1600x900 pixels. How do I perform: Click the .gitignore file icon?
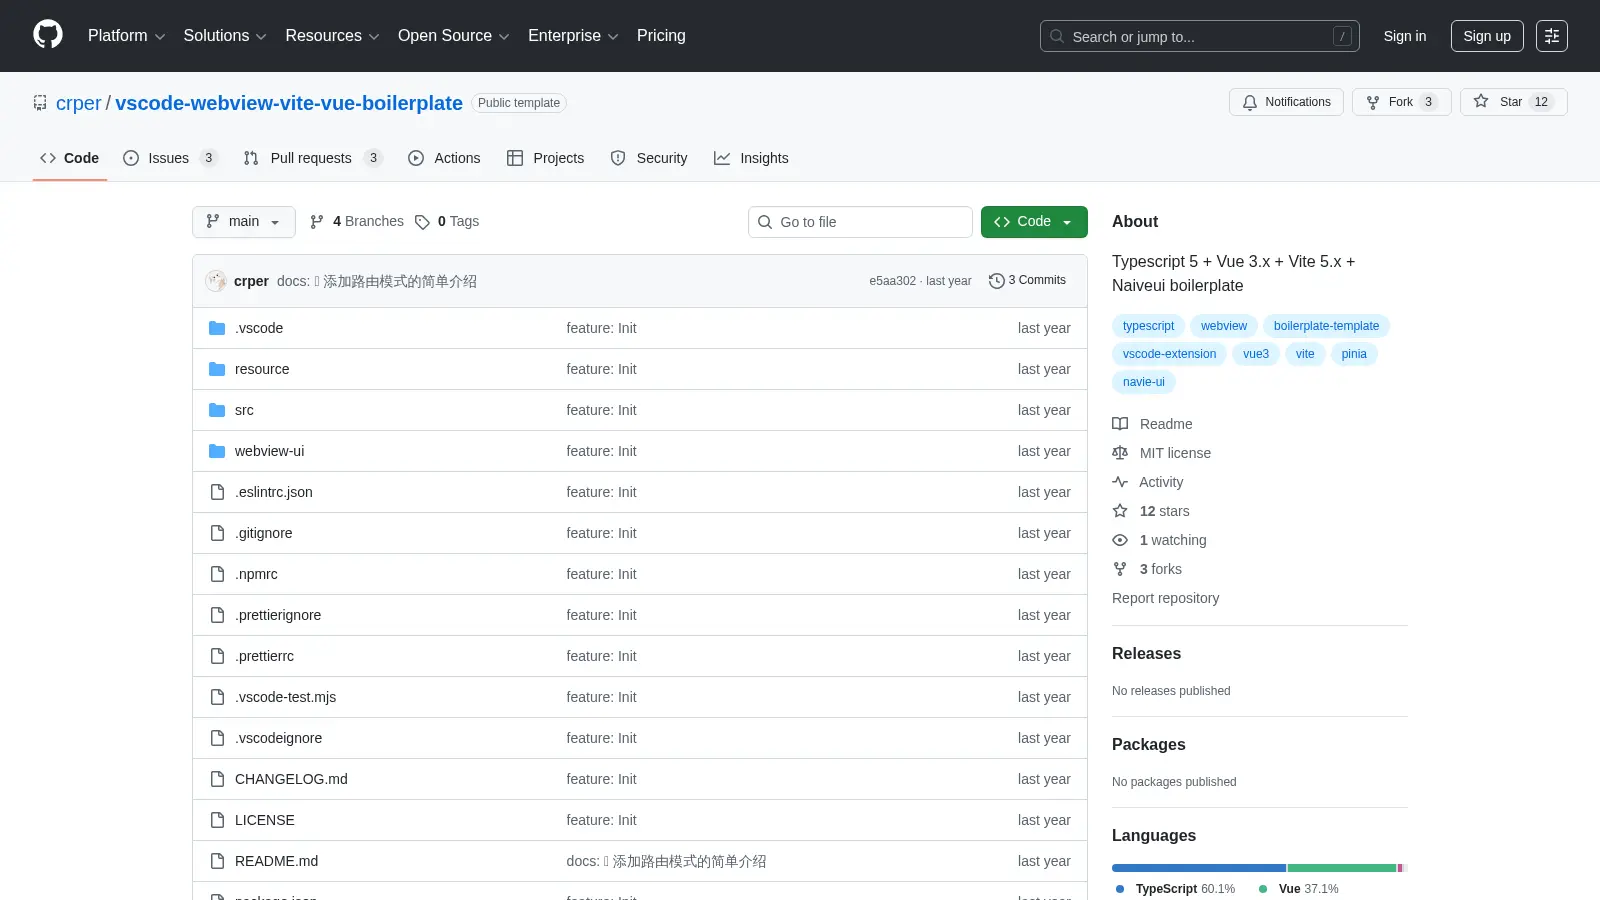click(217, 533)
